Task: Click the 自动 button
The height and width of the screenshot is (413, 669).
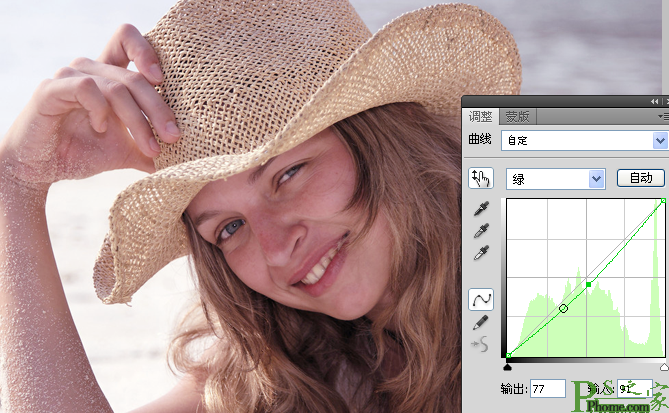Action: [641, 178]
